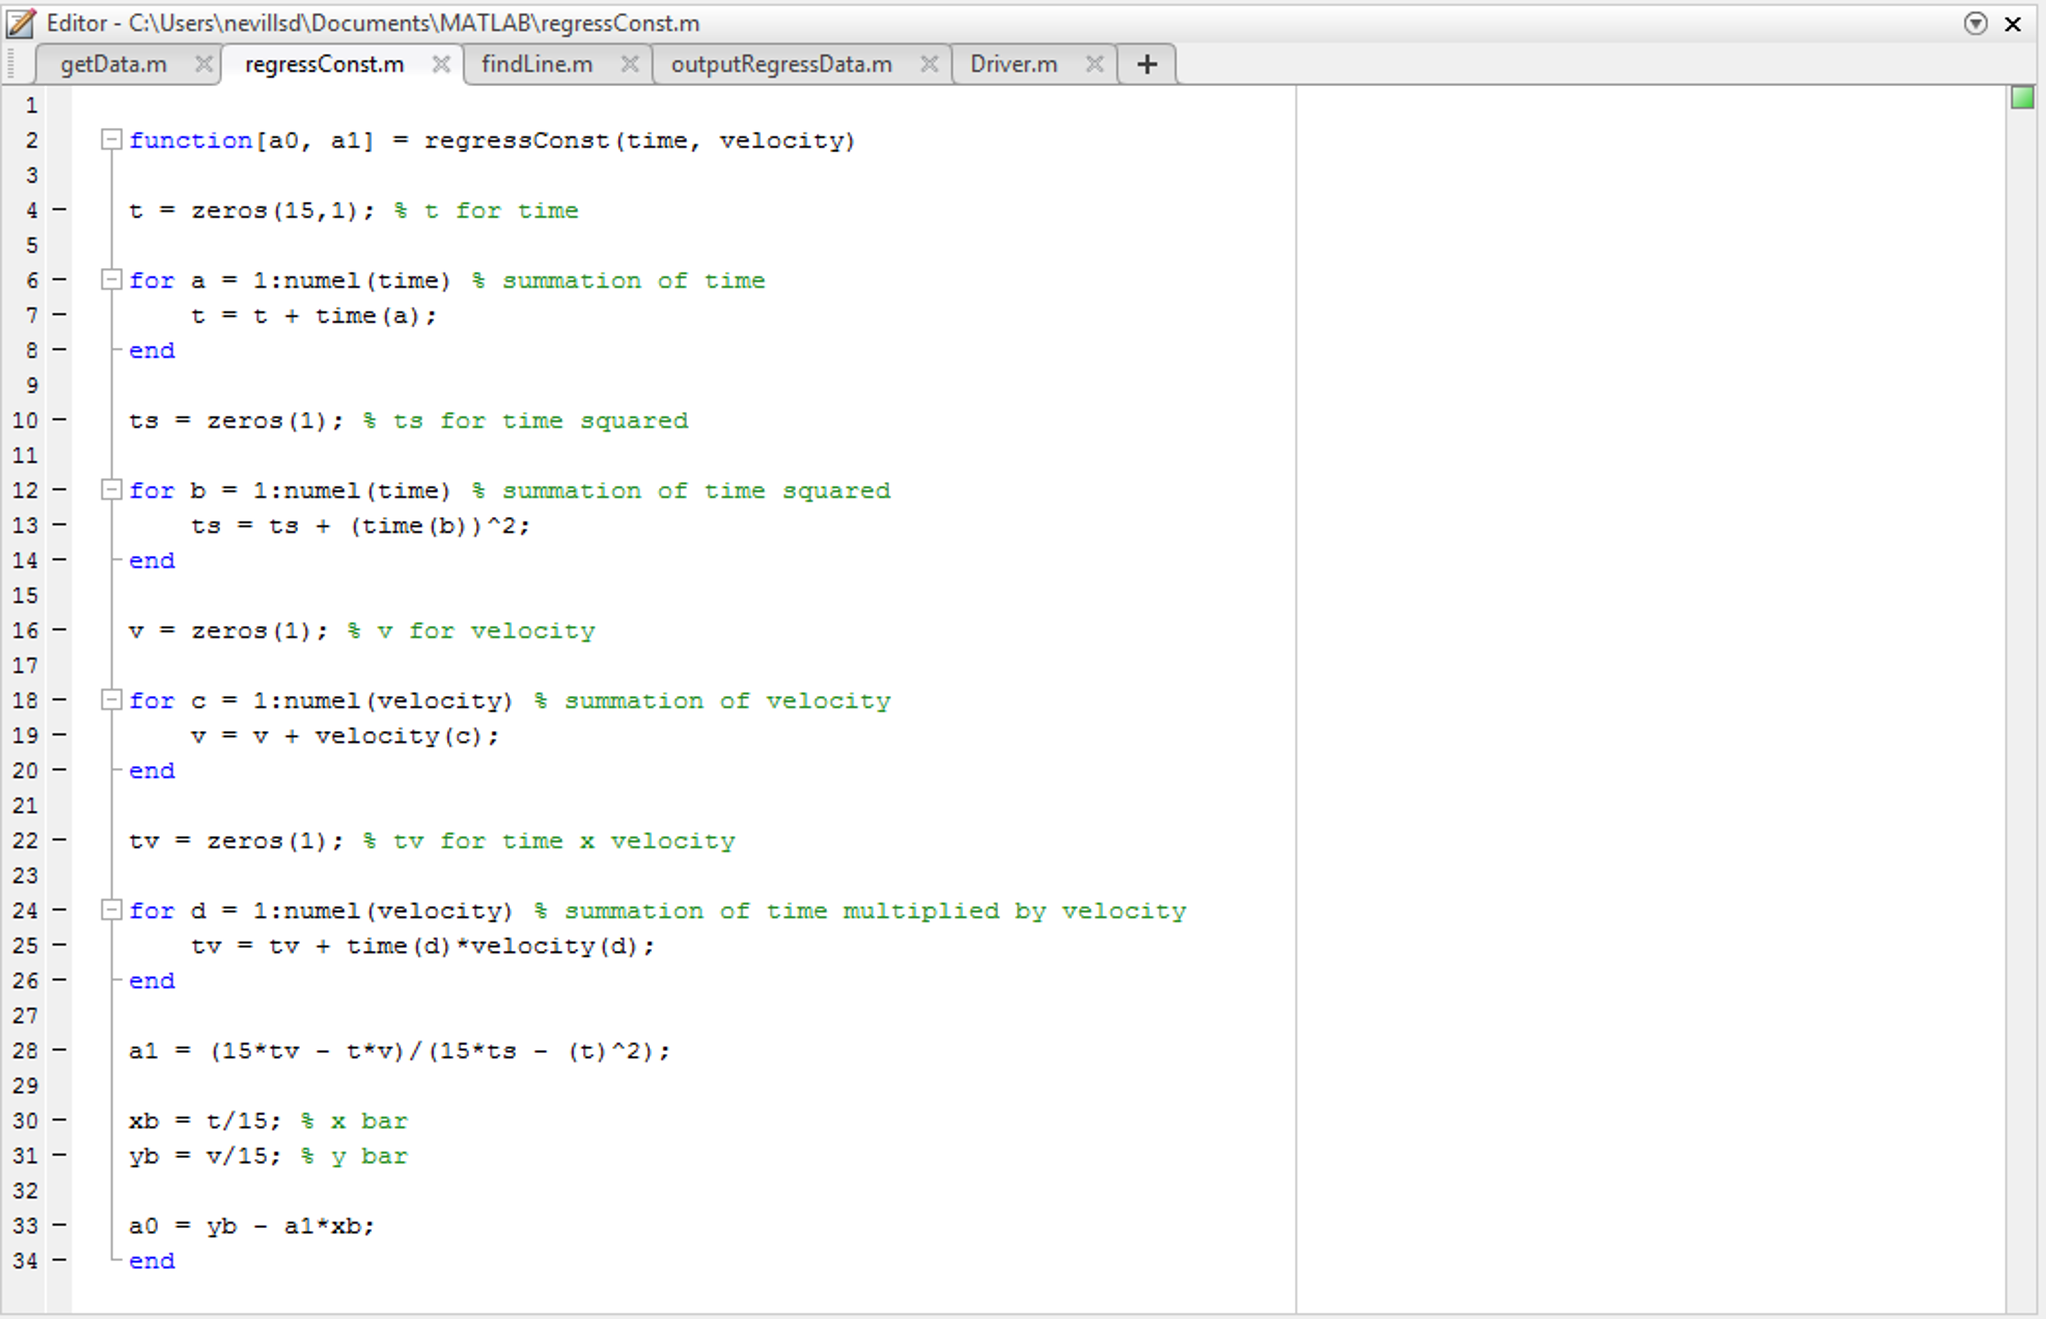Close the getData.m tab with its X icon
2046x1319 pixels.
(205, 63)
